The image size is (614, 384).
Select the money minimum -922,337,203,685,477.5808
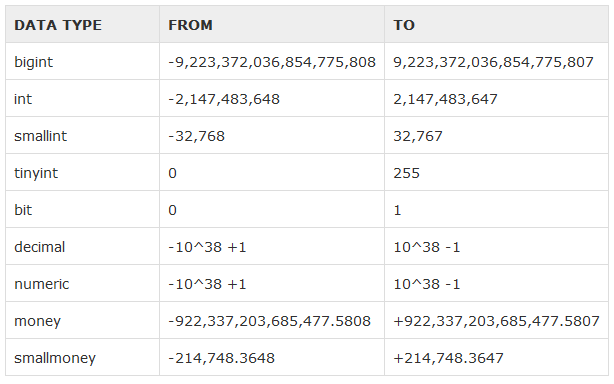click(269, 321)
